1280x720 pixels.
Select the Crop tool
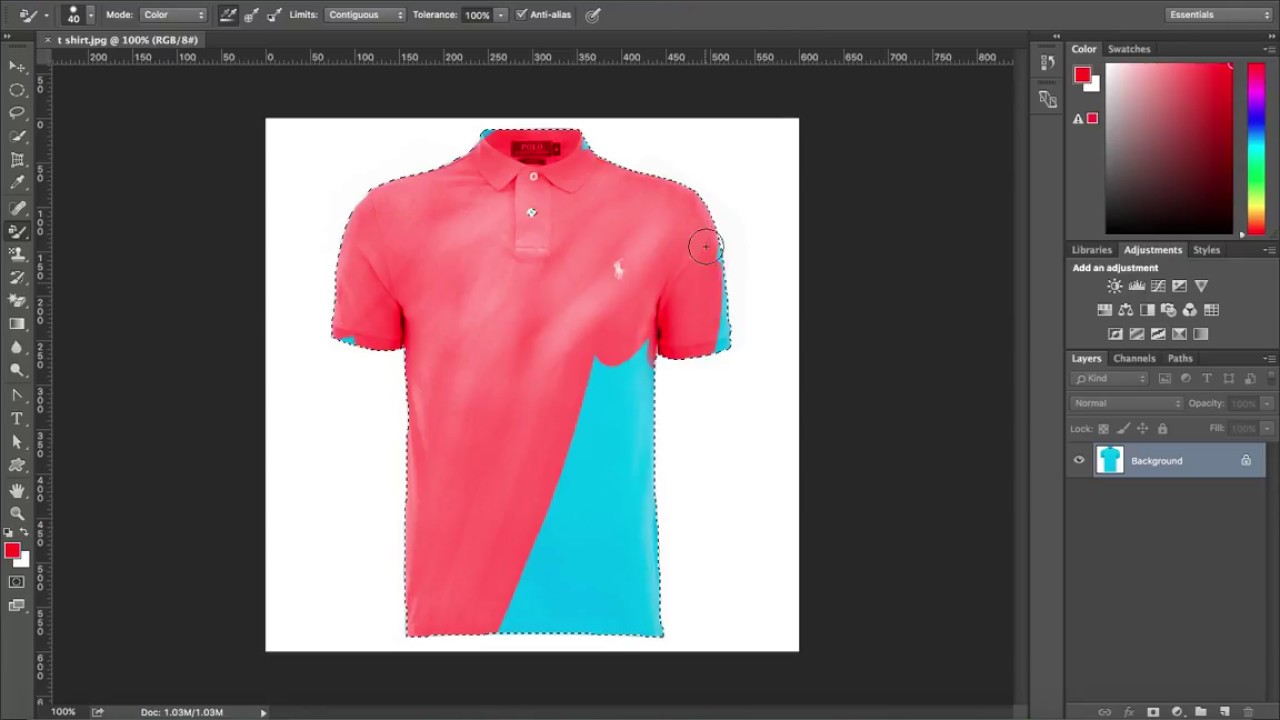tap(17, 160)
